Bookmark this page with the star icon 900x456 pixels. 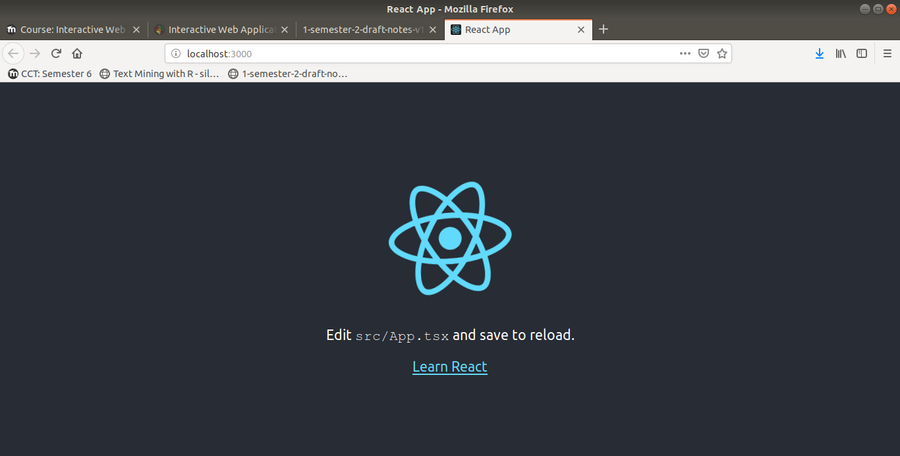click(722, 53)
